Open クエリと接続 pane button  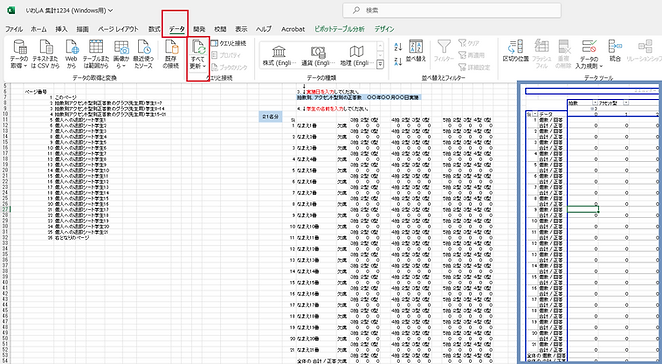click(228, 43)
